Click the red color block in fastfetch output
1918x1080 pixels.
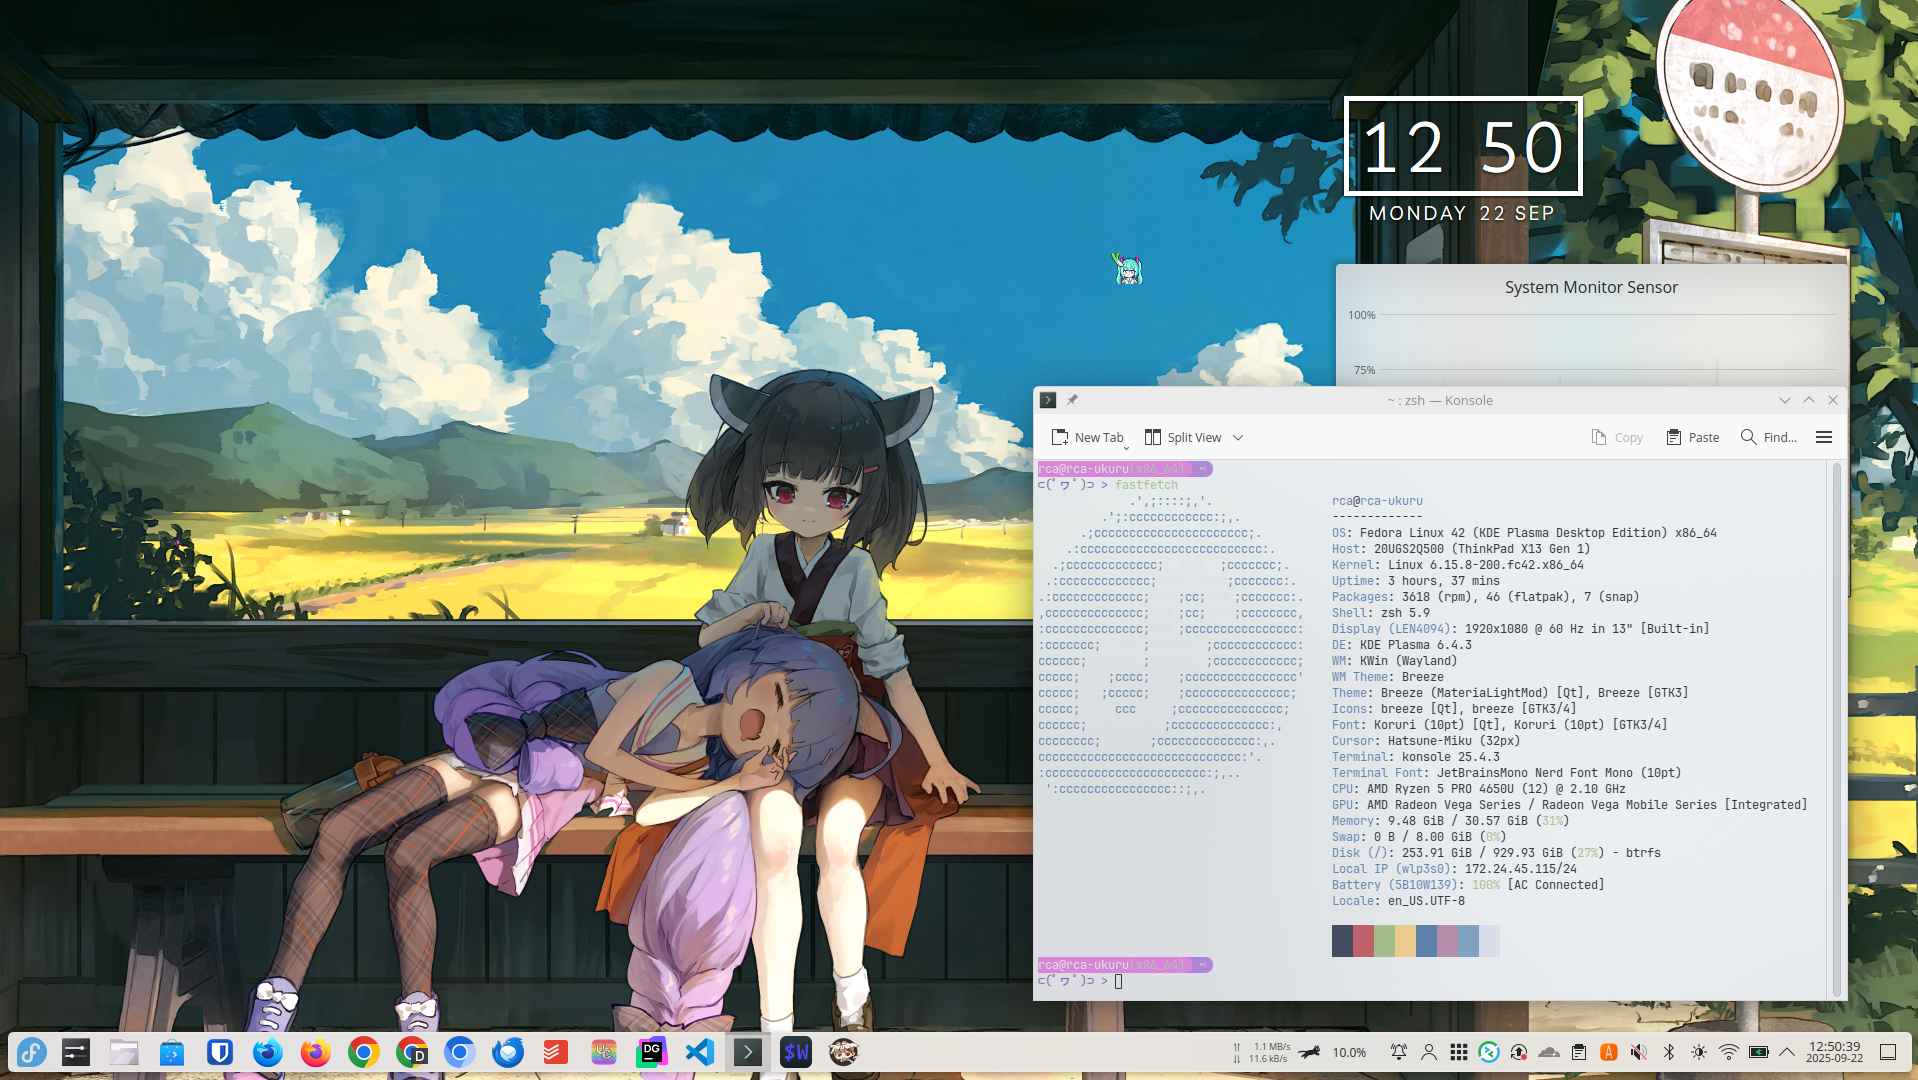(1363, 941)
